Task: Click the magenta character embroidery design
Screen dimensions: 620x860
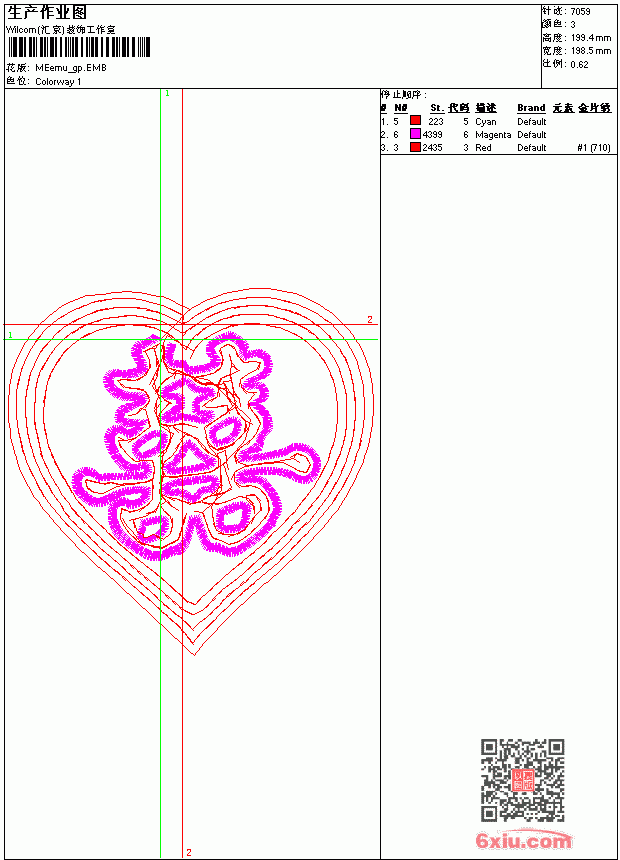Action: (196, 445)
